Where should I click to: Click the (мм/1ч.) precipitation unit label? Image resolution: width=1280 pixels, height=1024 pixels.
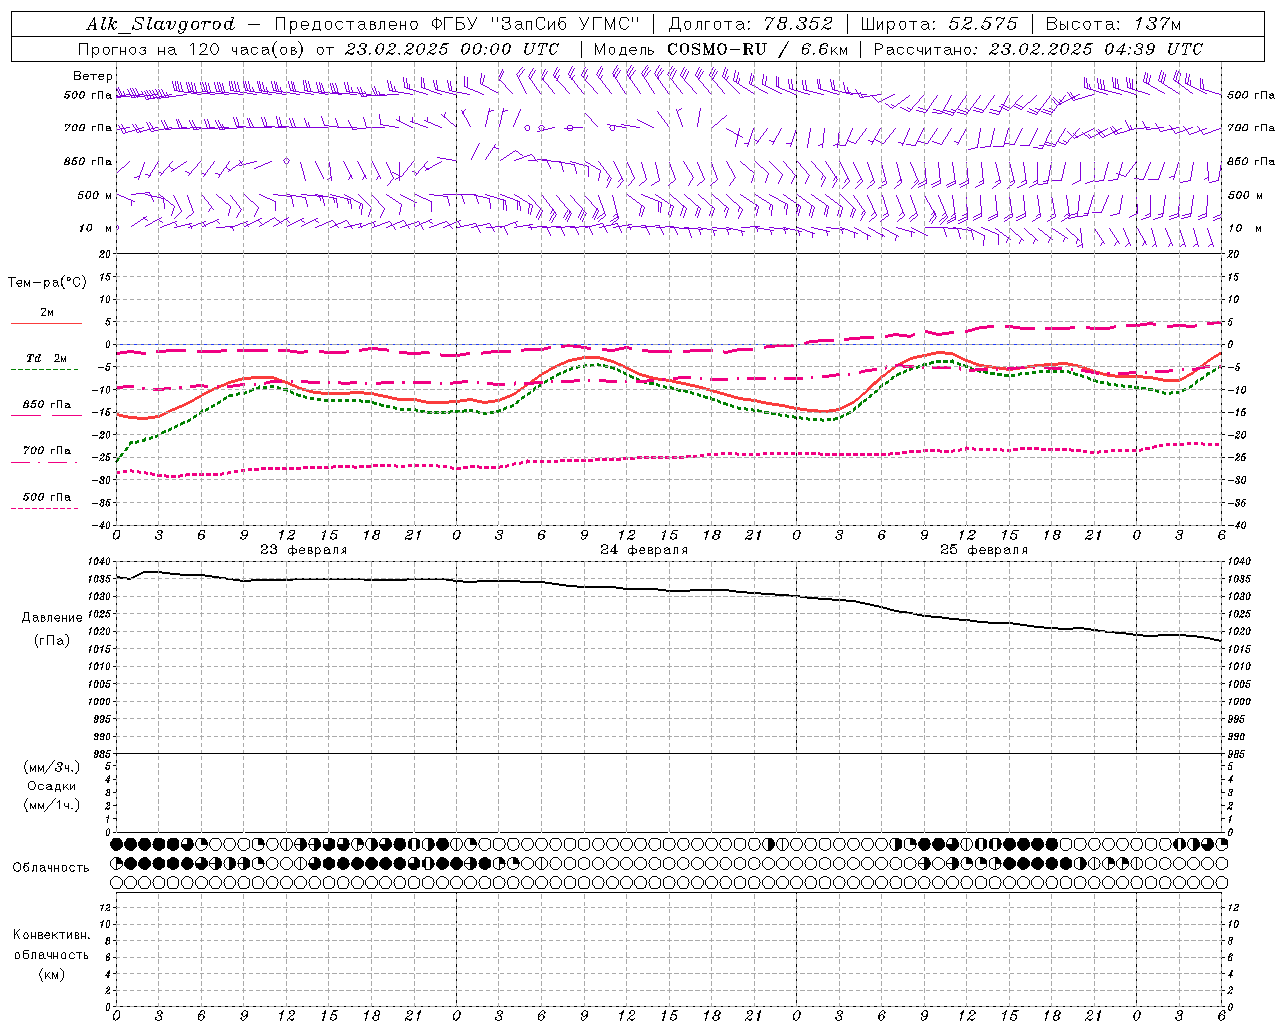[51, 805]
